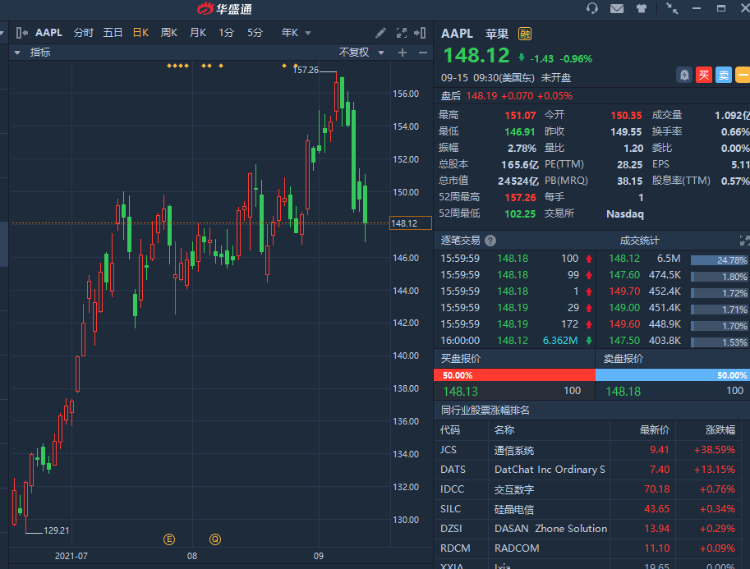Select the 逐笔交易 tab
The image size is (750, 569).
click(461, 241)
